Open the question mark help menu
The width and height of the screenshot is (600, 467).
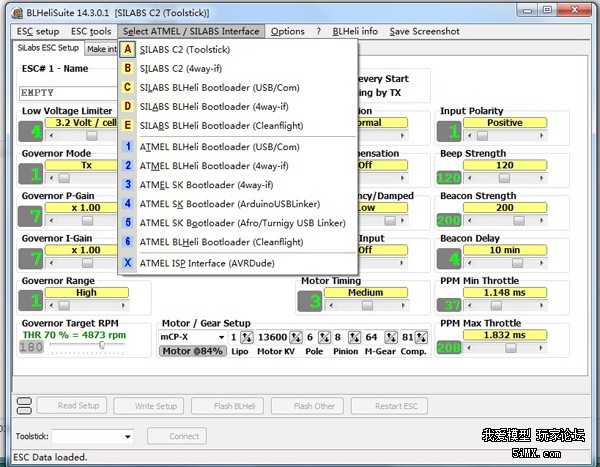pyautogui.click(x=318, y=31)
